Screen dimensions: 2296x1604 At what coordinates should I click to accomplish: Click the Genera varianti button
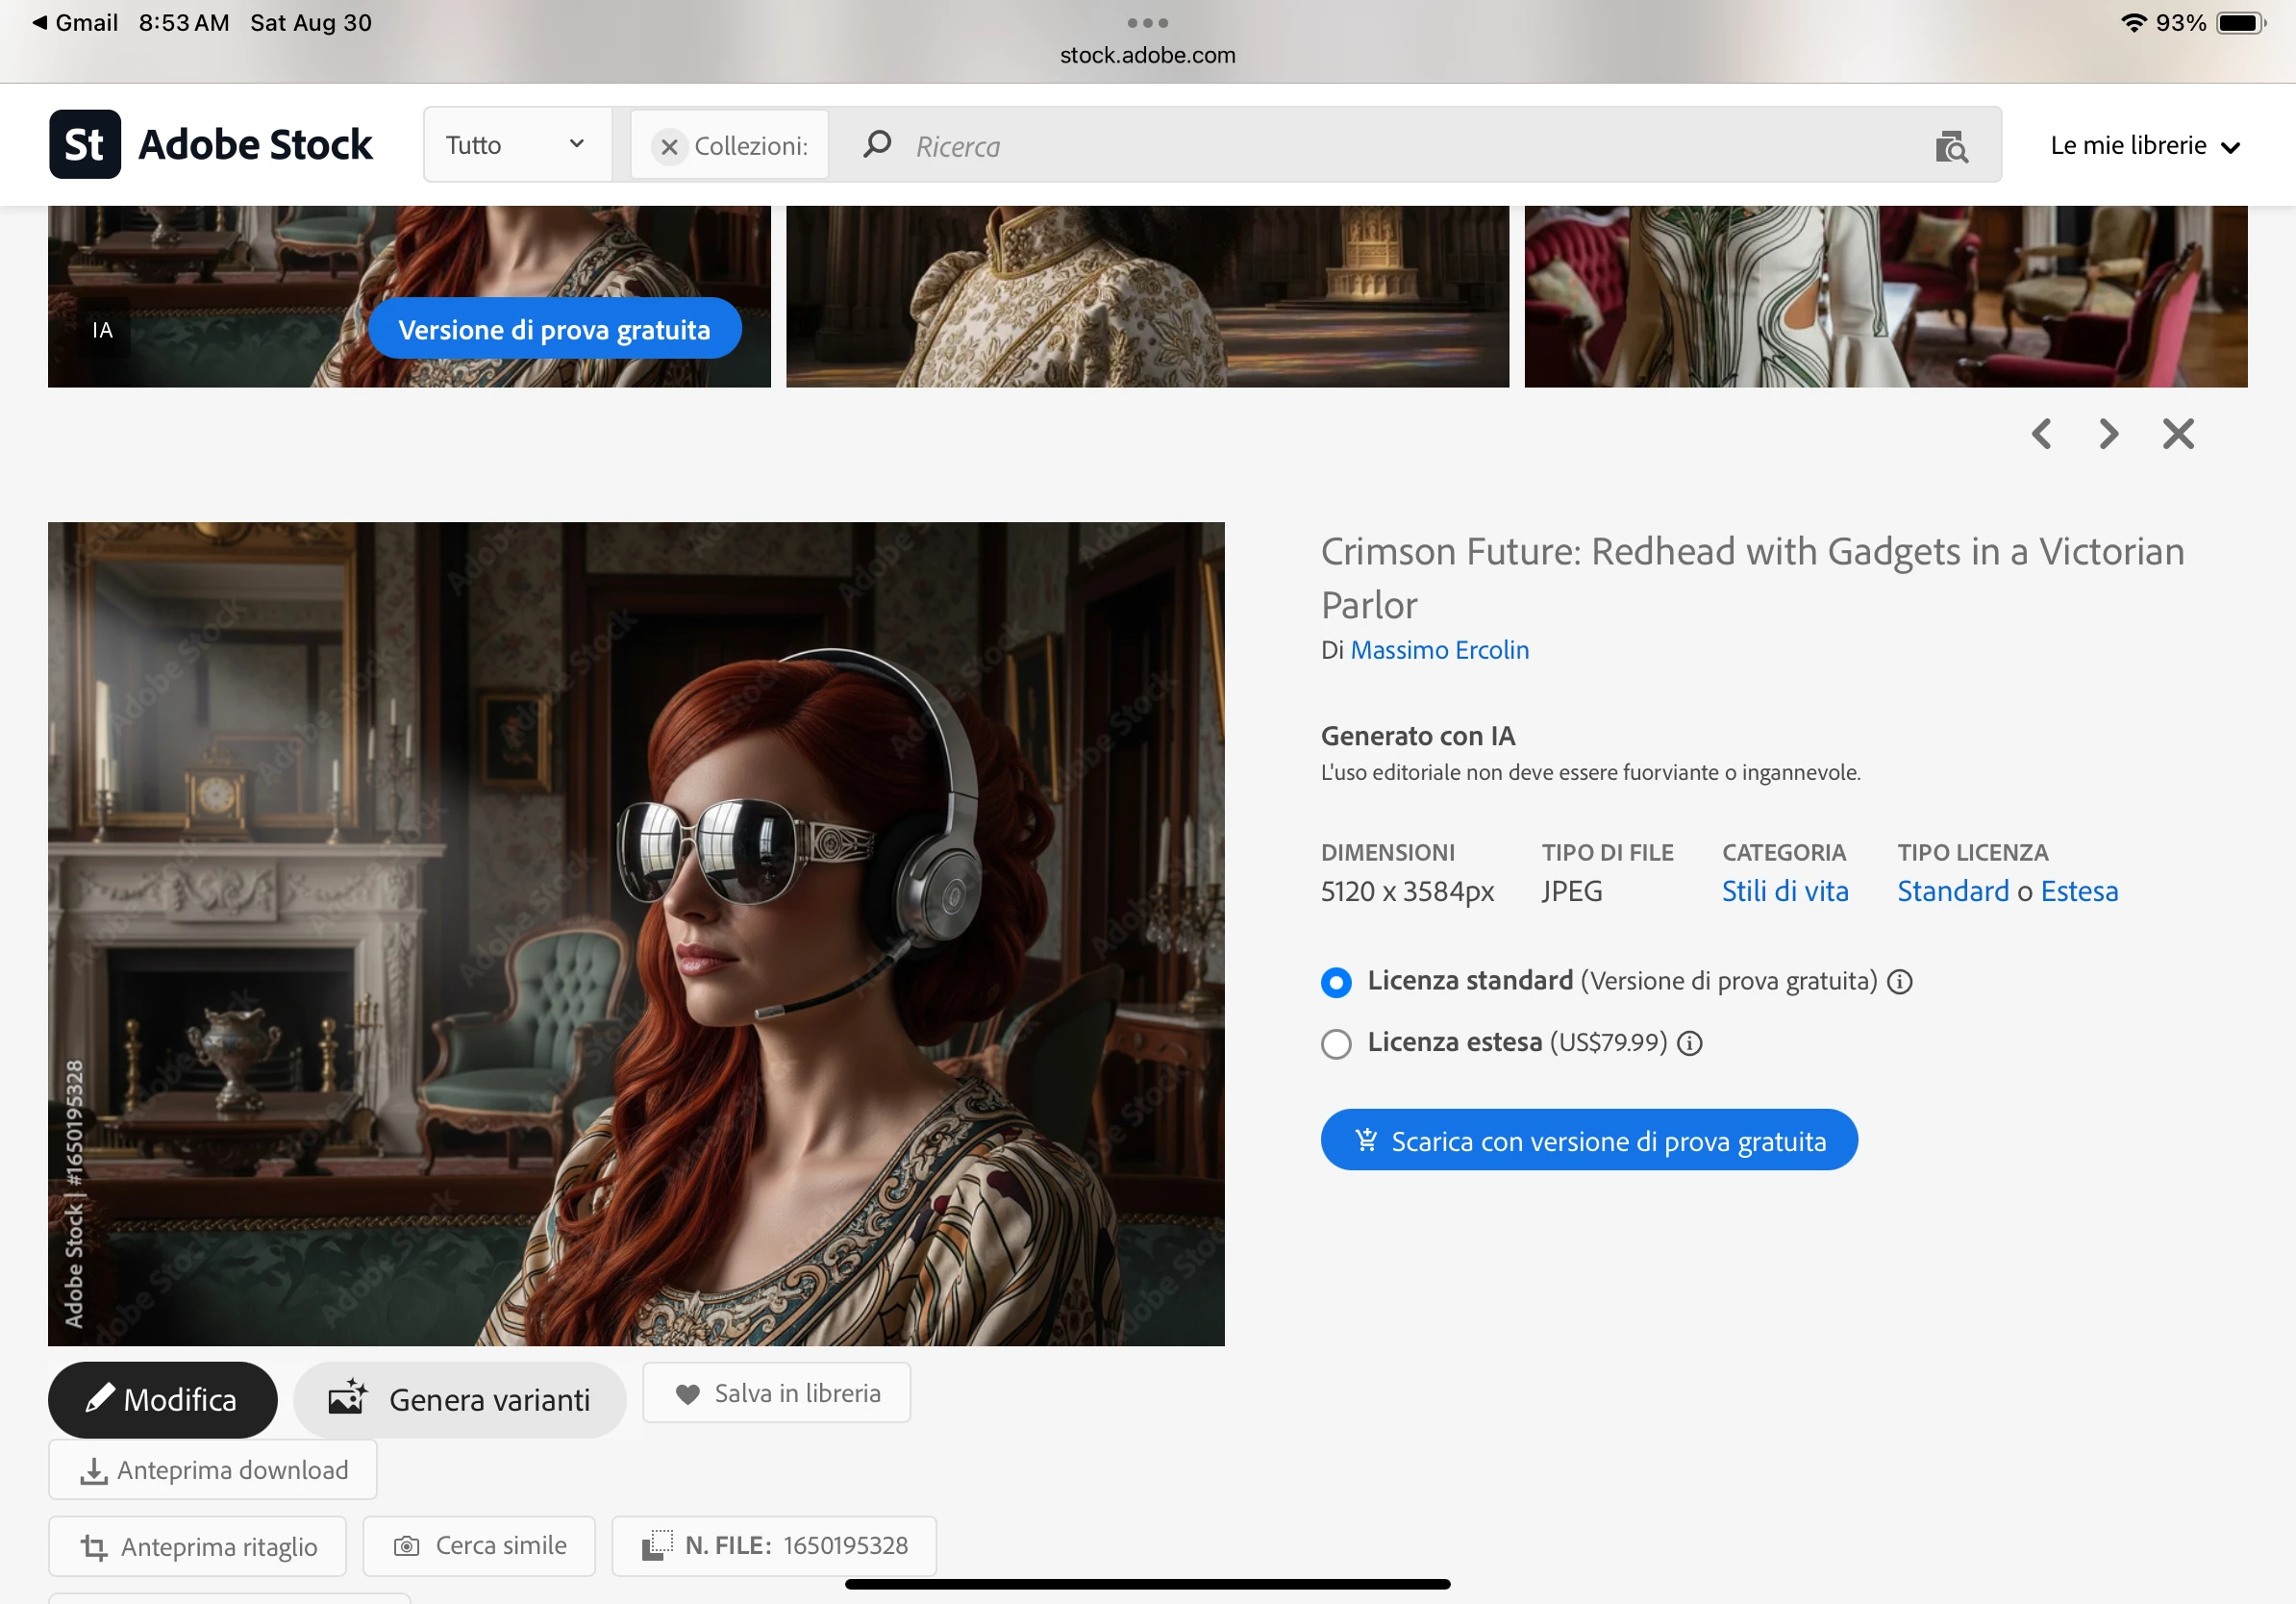(x=459, y=1399)
